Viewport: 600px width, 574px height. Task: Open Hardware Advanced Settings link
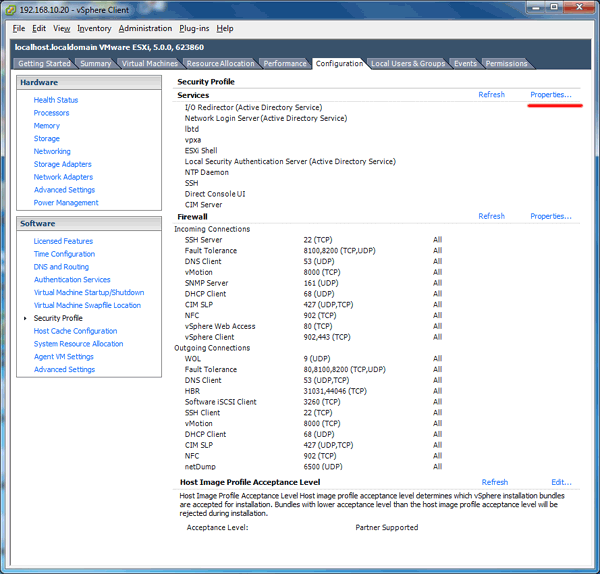point(64,190)
